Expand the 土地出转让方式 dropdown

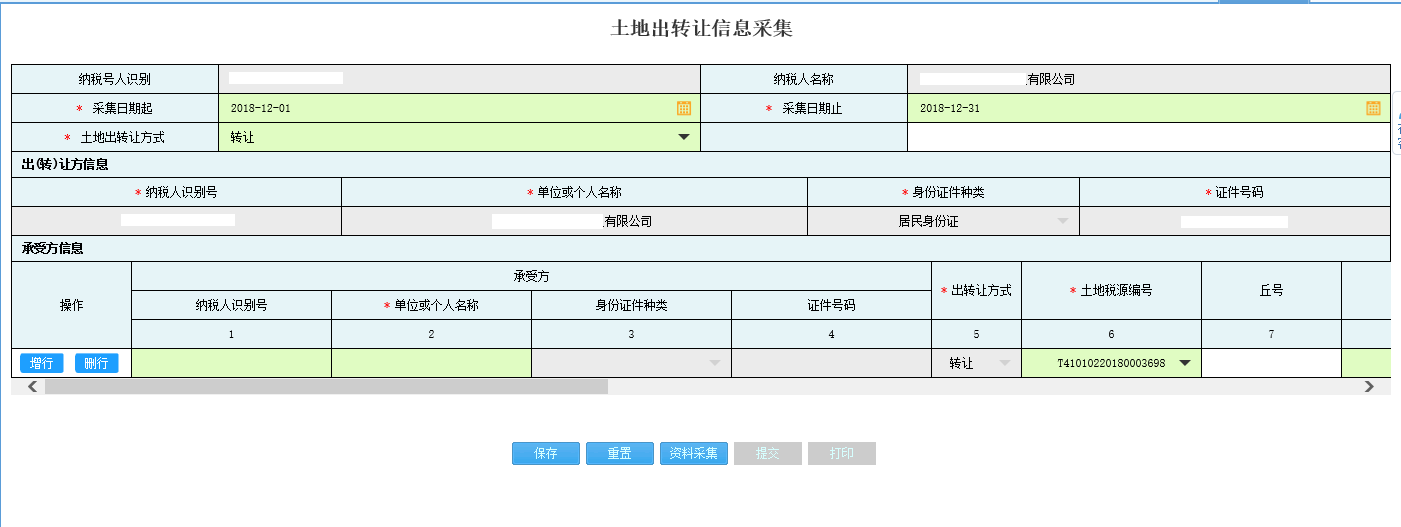pos(684,137)
